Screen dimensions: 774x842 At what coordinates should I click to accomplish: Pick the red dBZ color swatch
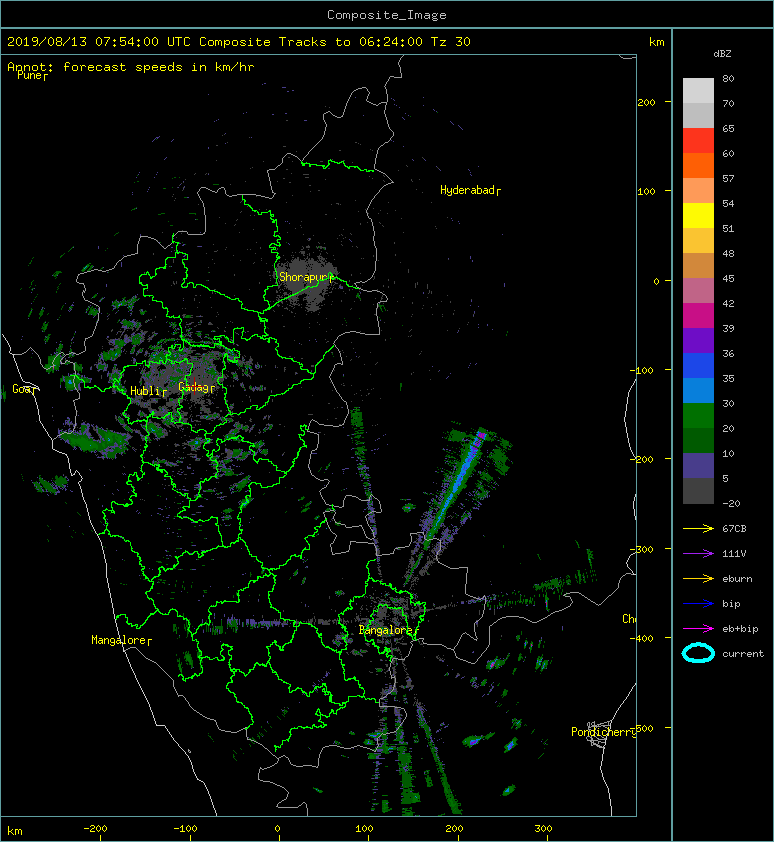[x=698, y=141]
